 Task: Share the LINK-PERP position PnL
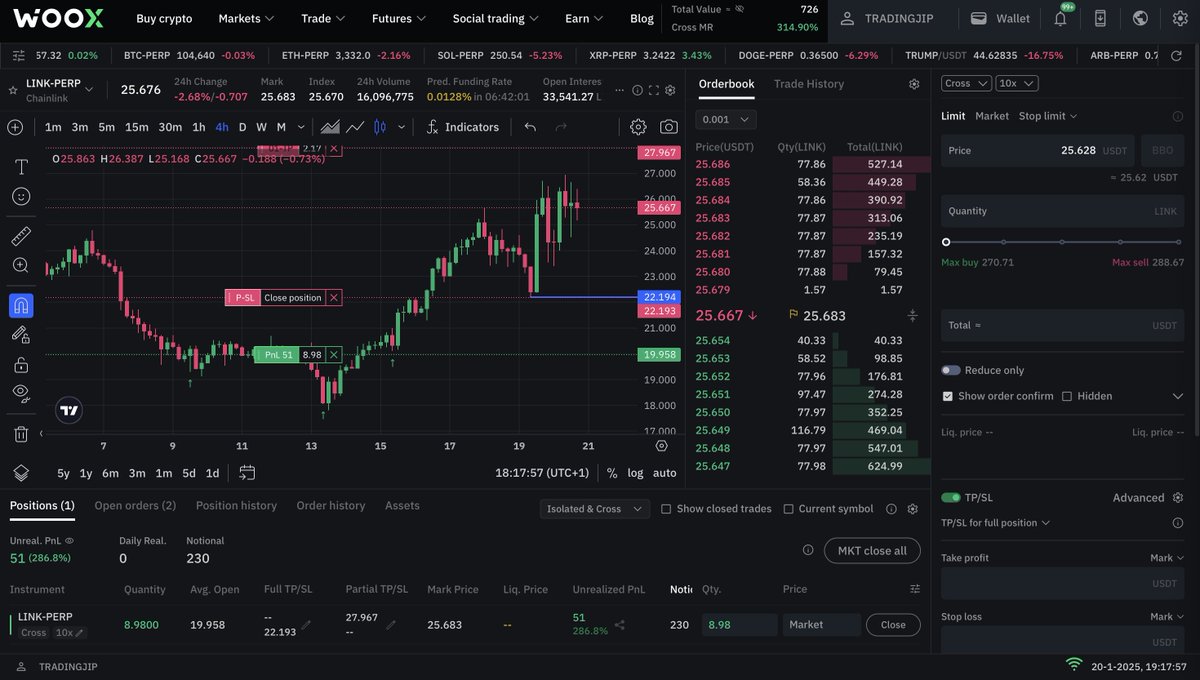pyautogui.click(x=619, y=625)
